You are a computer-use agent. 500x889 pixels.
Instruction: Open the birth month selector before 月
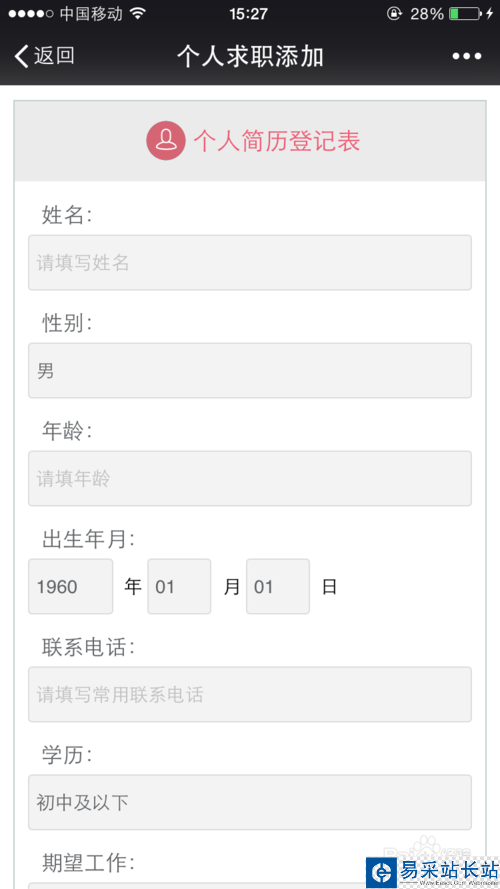click(179, 586)
